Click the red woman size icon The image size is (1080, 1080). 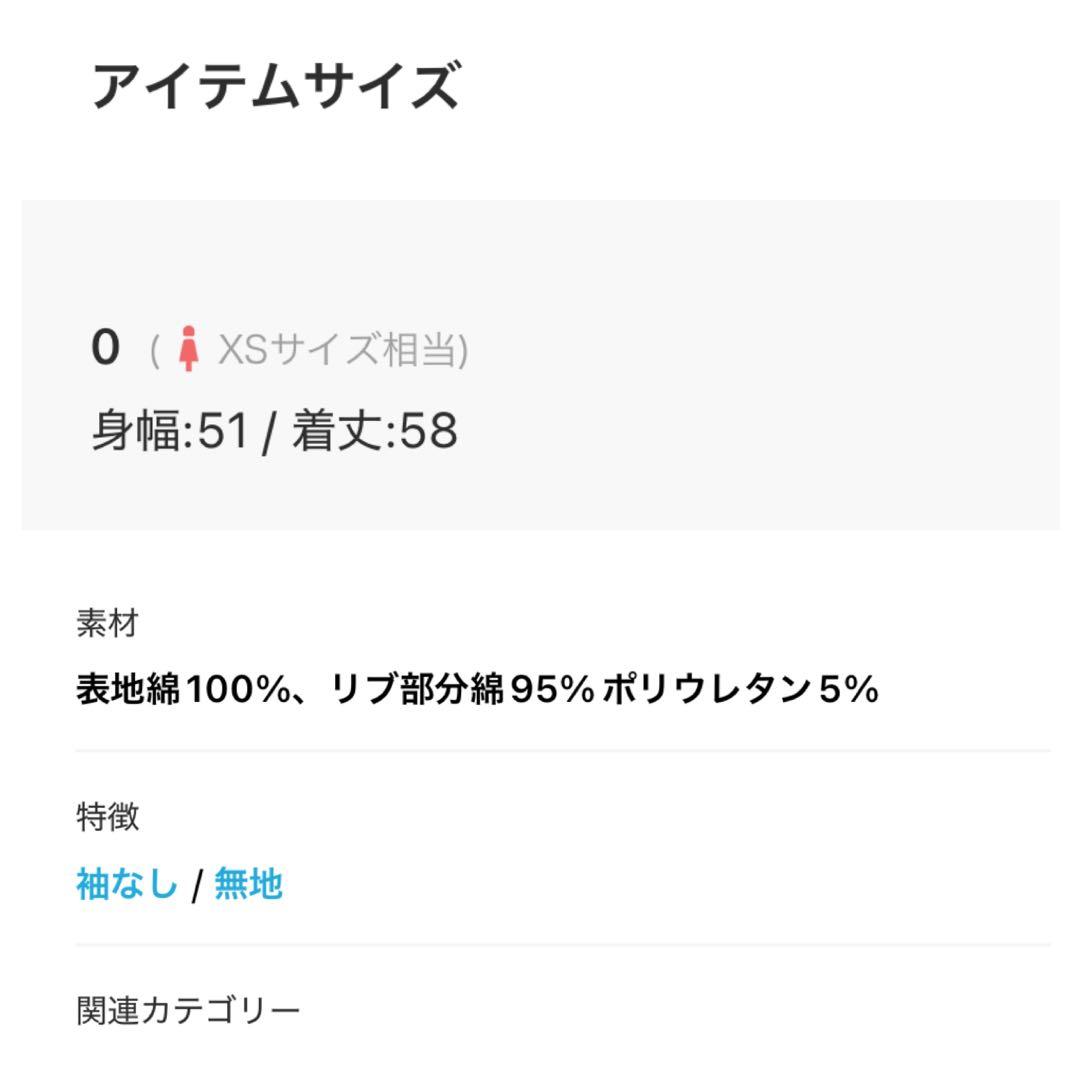(188, 350)
